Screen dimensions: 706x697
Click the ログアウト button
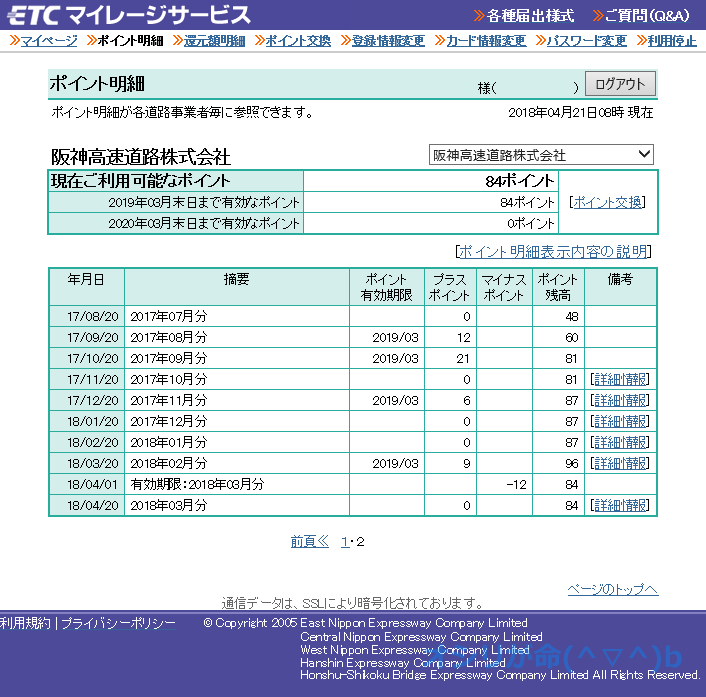click(620, 84)
